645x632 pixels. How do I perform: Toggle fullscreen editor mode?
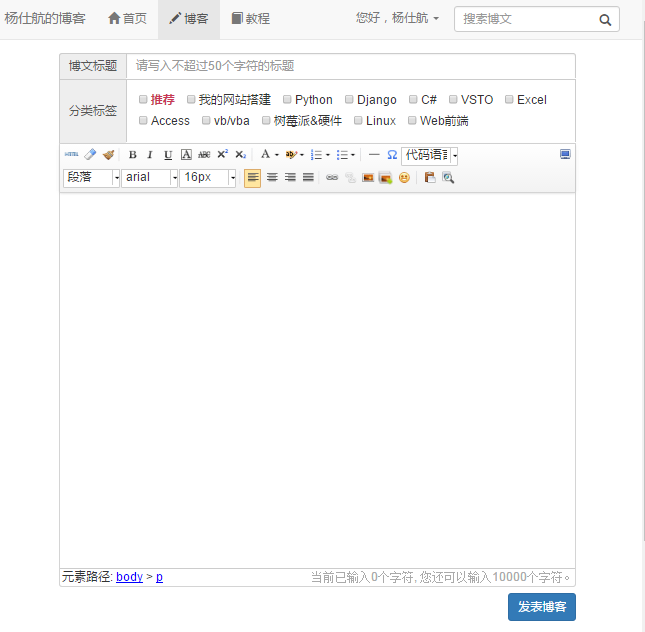(565, 154)
